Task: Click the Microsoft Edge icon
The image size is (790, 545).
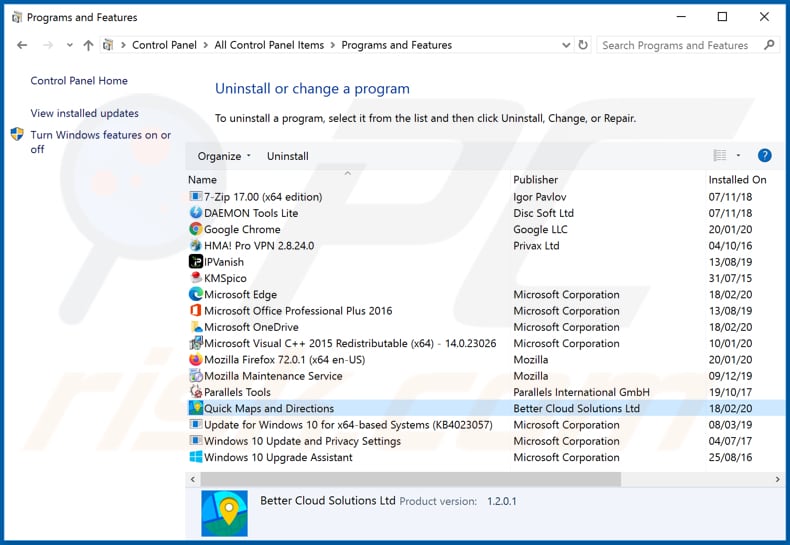Action: 195,294
